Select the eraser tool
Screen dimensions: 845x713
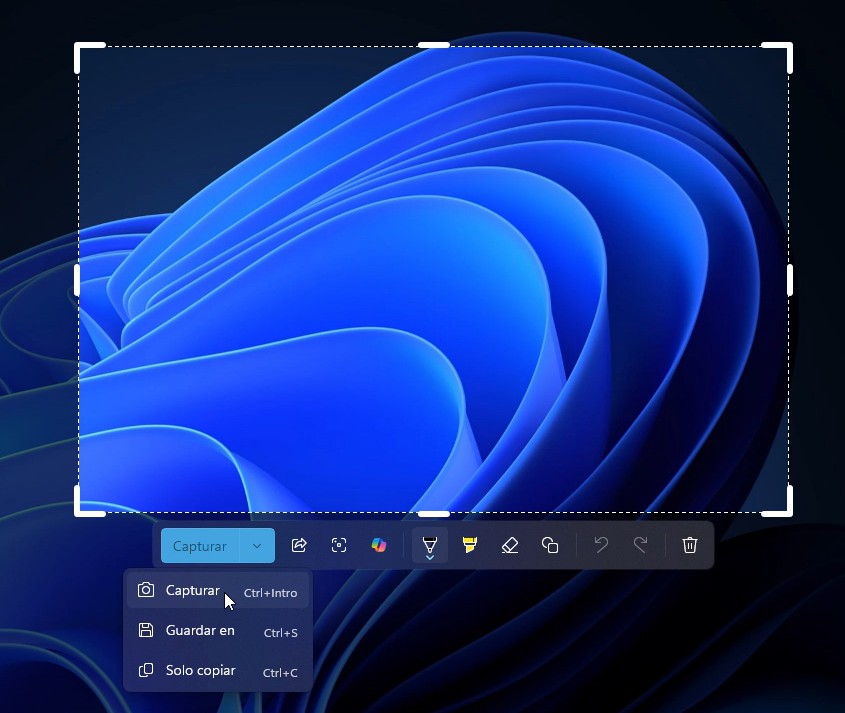(510, 545)
